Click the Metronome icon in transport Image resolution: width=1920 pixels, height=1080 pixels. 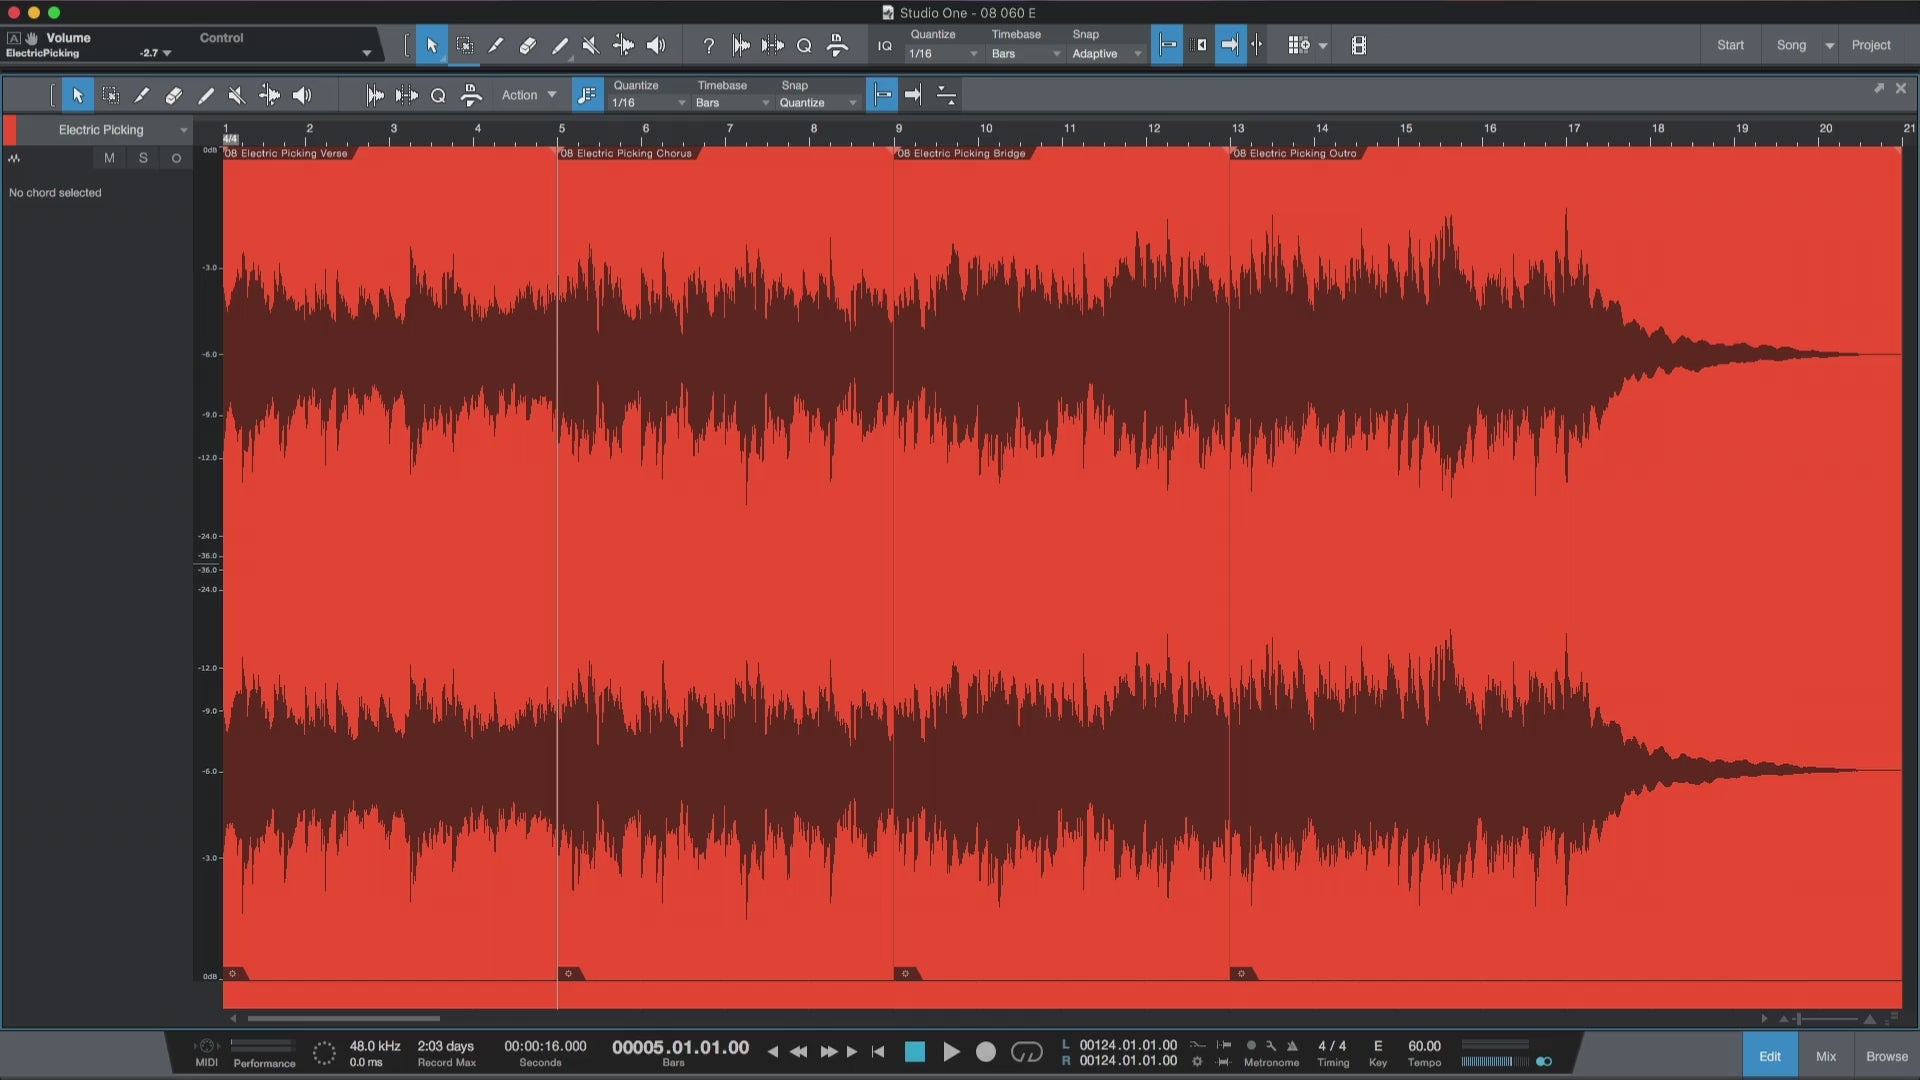point(1292,1046)
